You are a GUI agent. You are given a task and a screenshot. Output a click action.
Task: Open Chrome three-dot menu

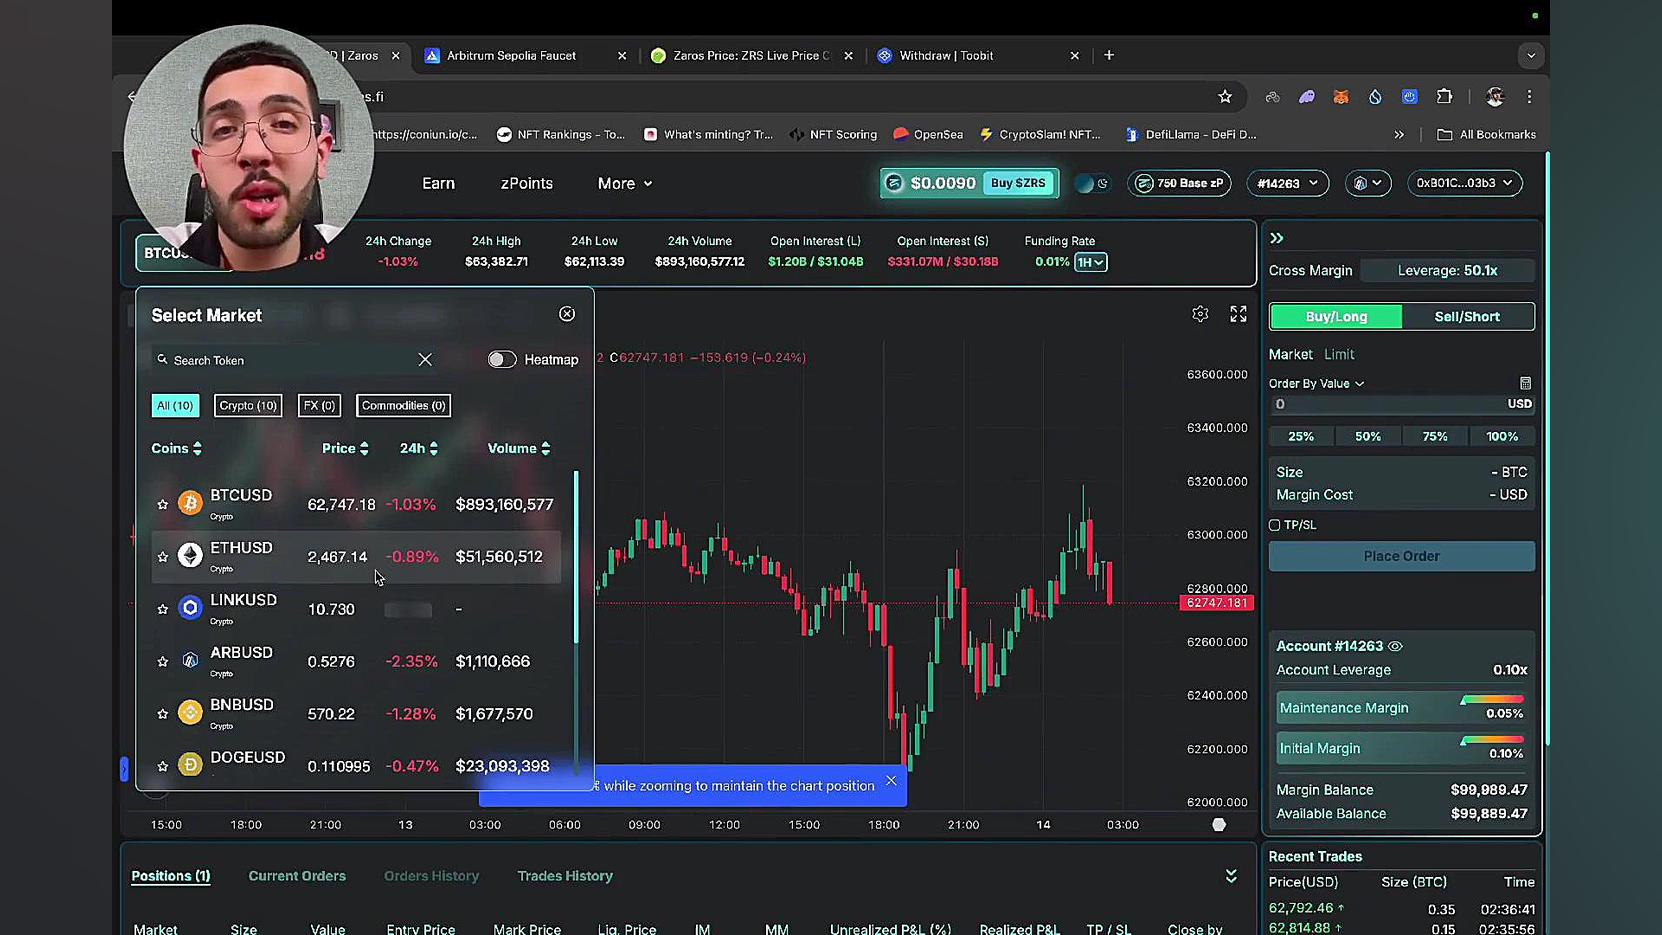[x=1529, y=97]
